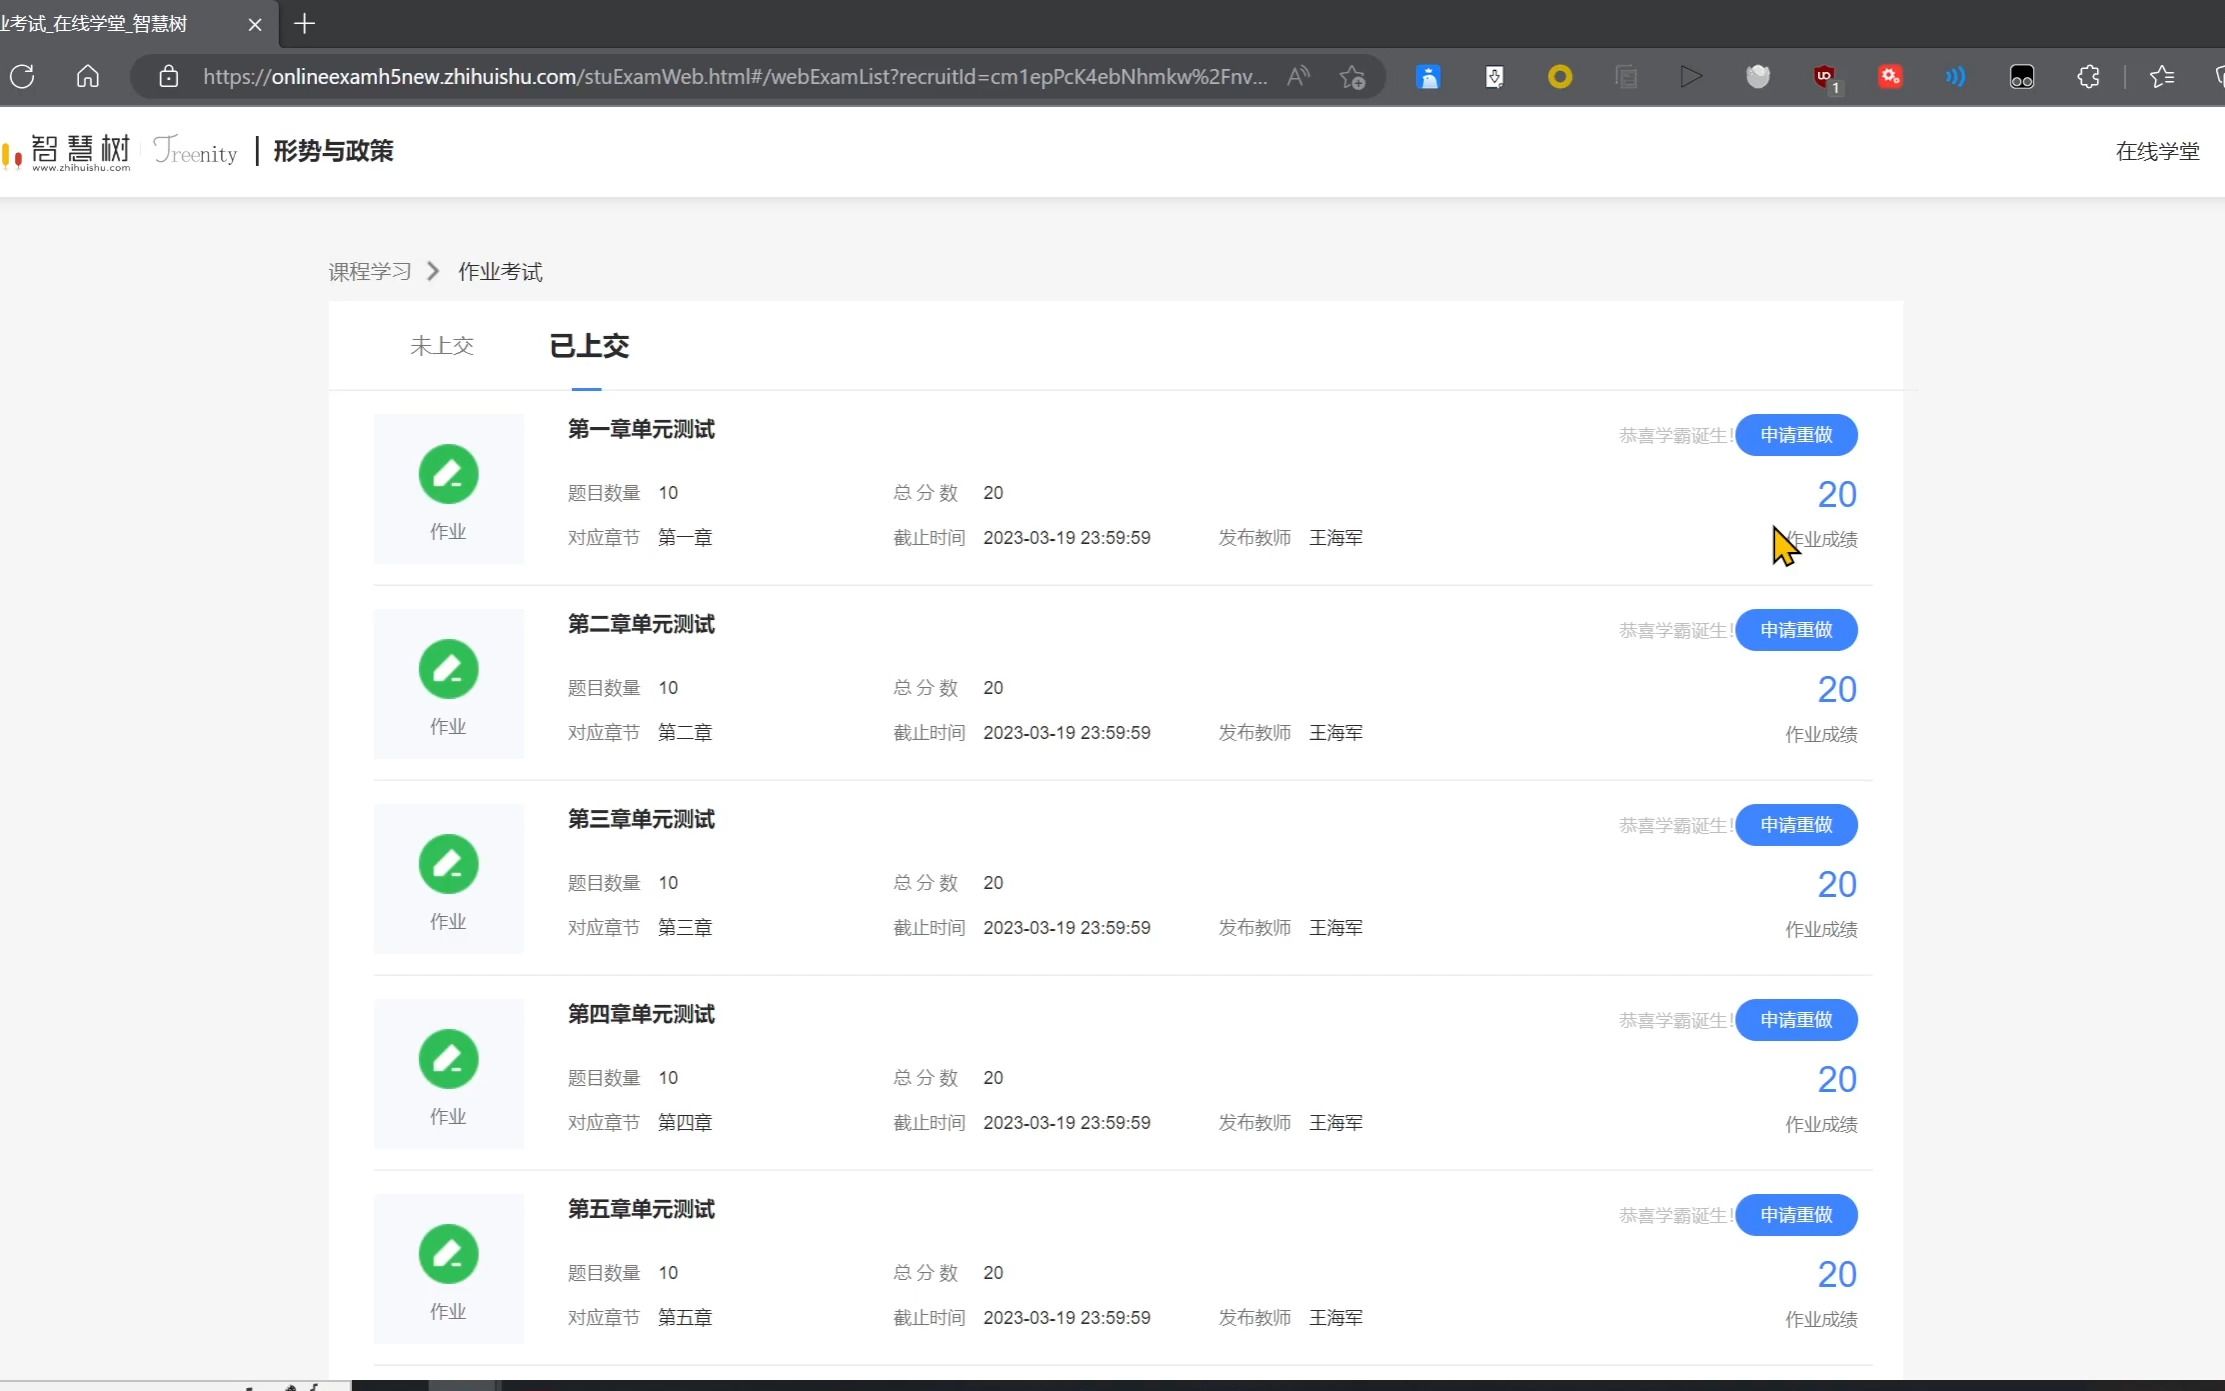Click teacher name 王海军 in 第三章 row
Image resolution: width=2225 pixels, height=1391 pixels.
click(x=1336, y=927)
